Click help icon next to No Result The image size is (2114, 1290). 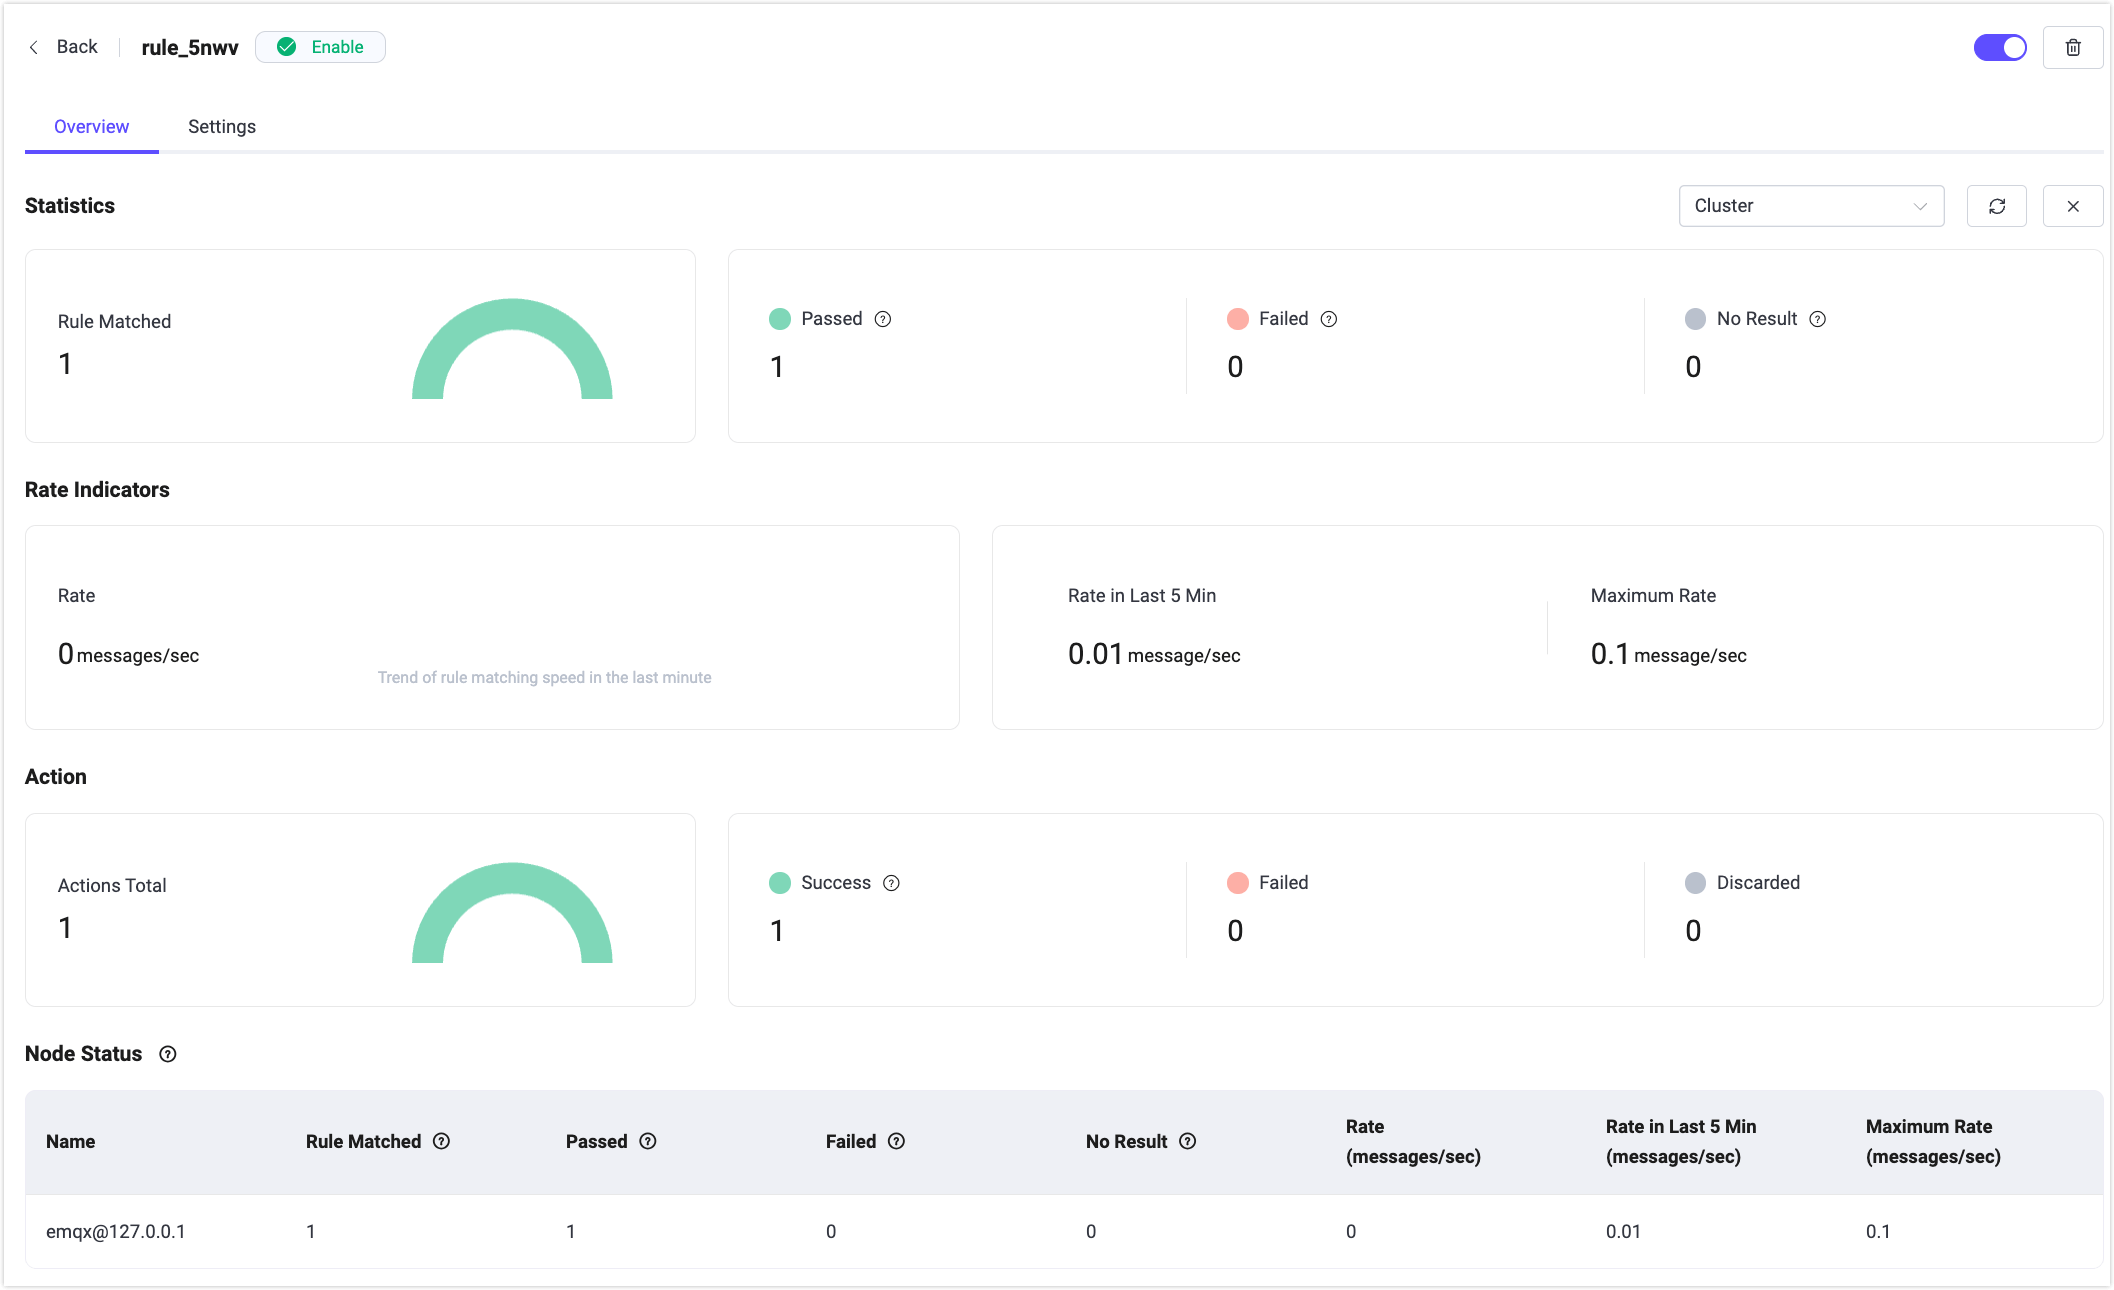[x=1817, y=319]
